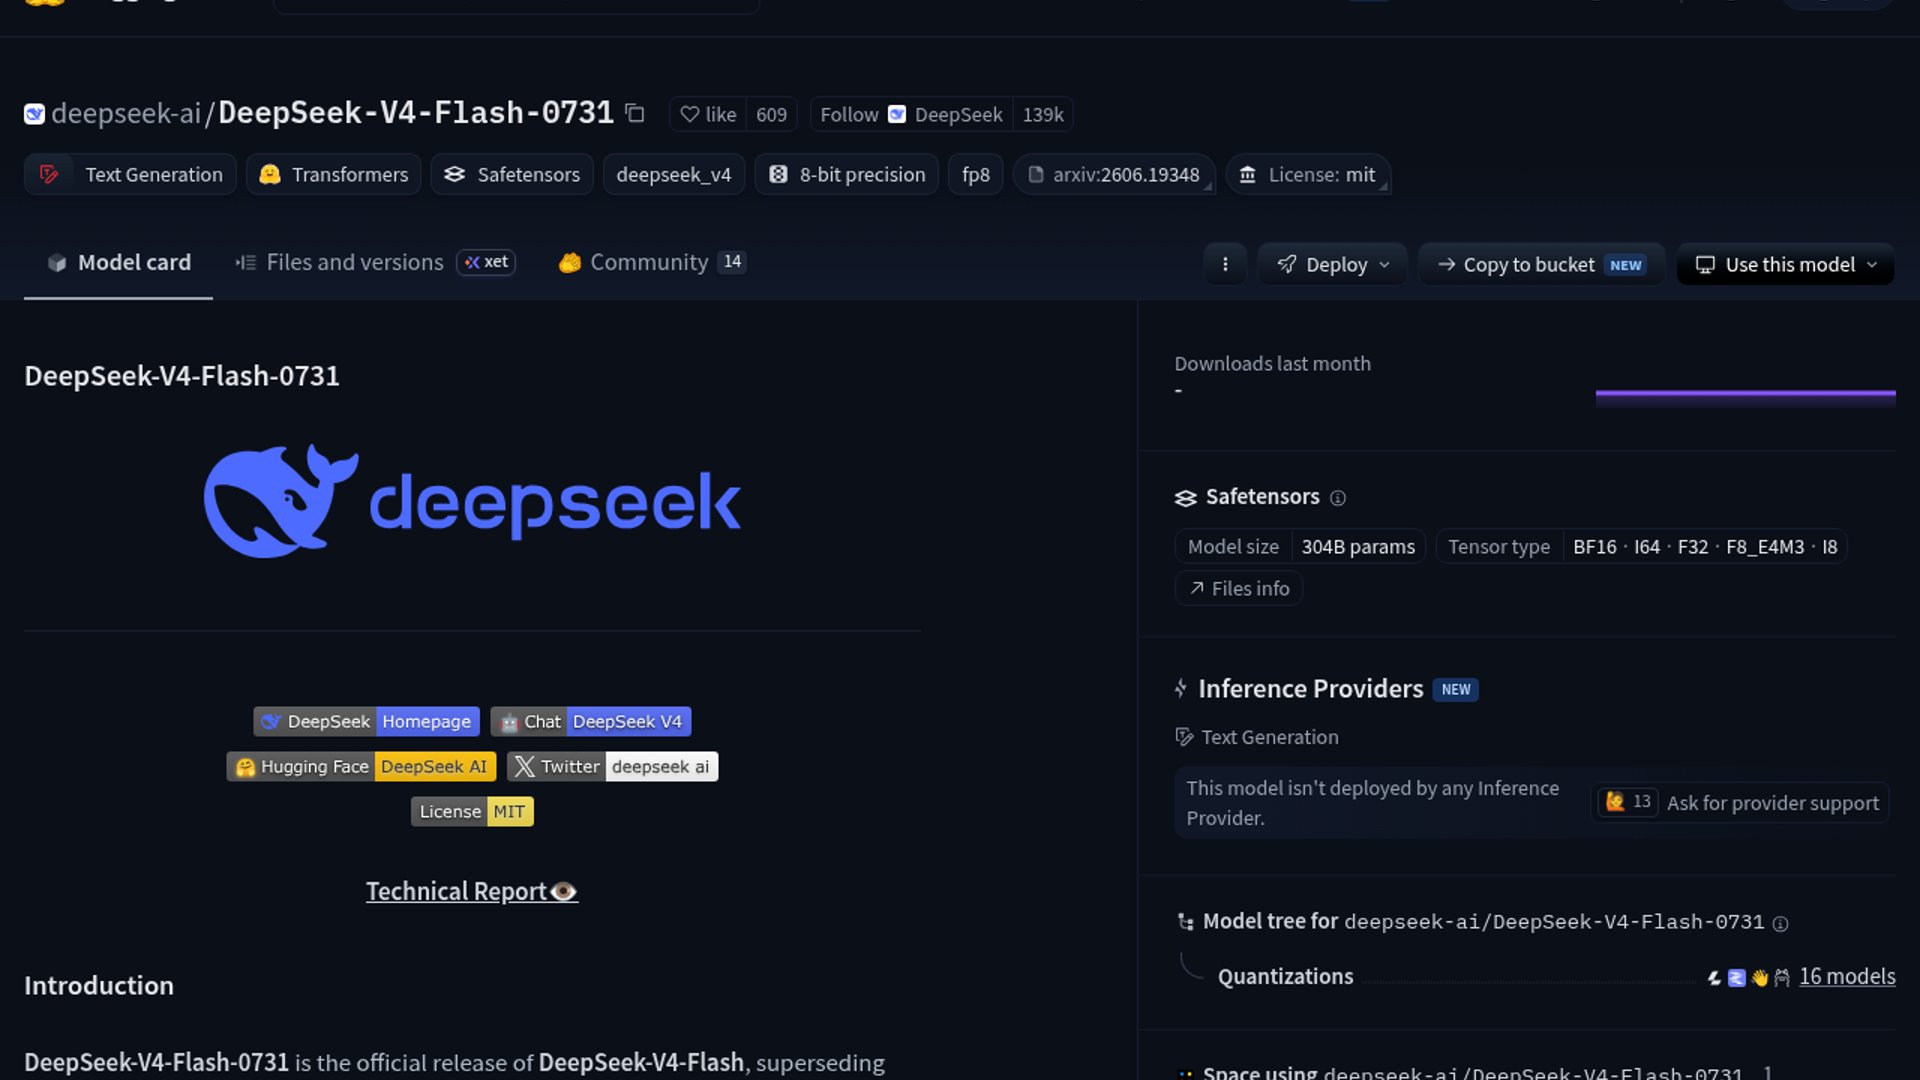Click the Files and versions list icon

click(245, 263)
